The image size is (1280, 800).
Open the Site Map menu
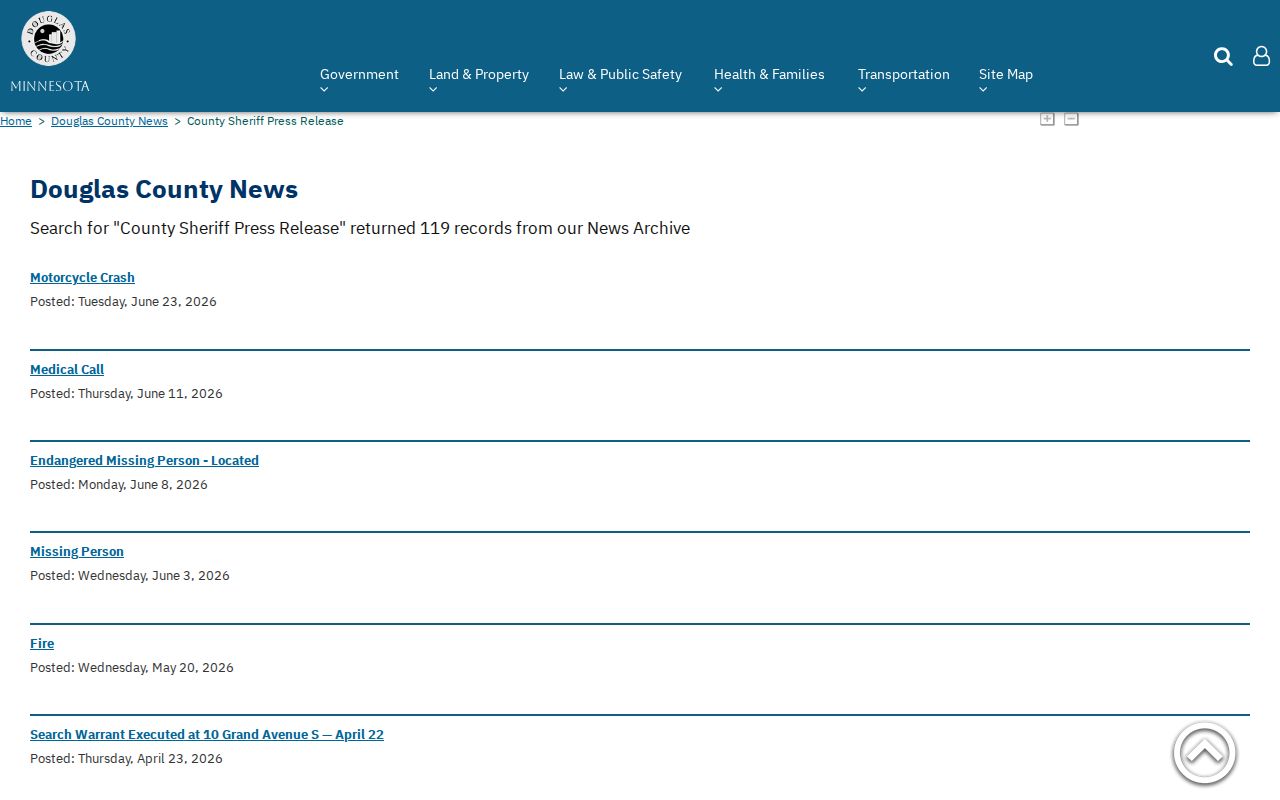point(1006,74)
